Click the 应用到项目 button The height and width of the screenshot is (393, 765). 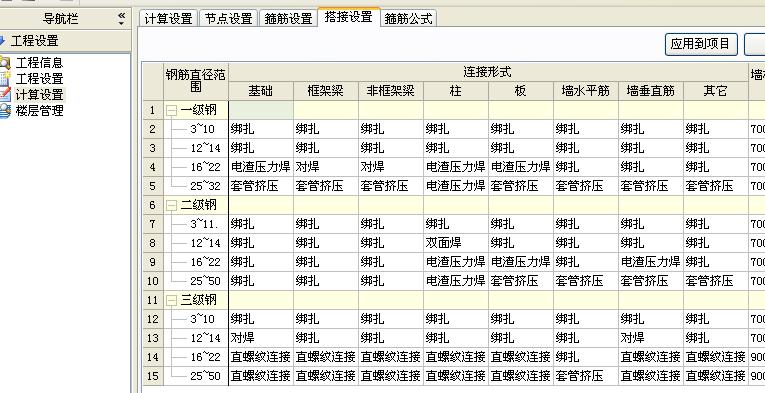pos(701,44)
